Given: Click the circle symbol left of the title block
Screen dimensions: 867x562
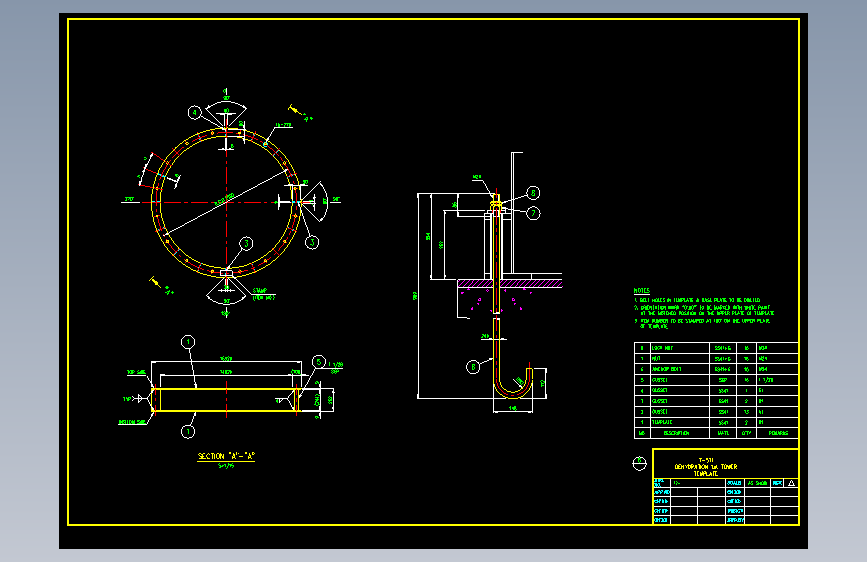Looking at the screenshot, I should click(639, 464).
